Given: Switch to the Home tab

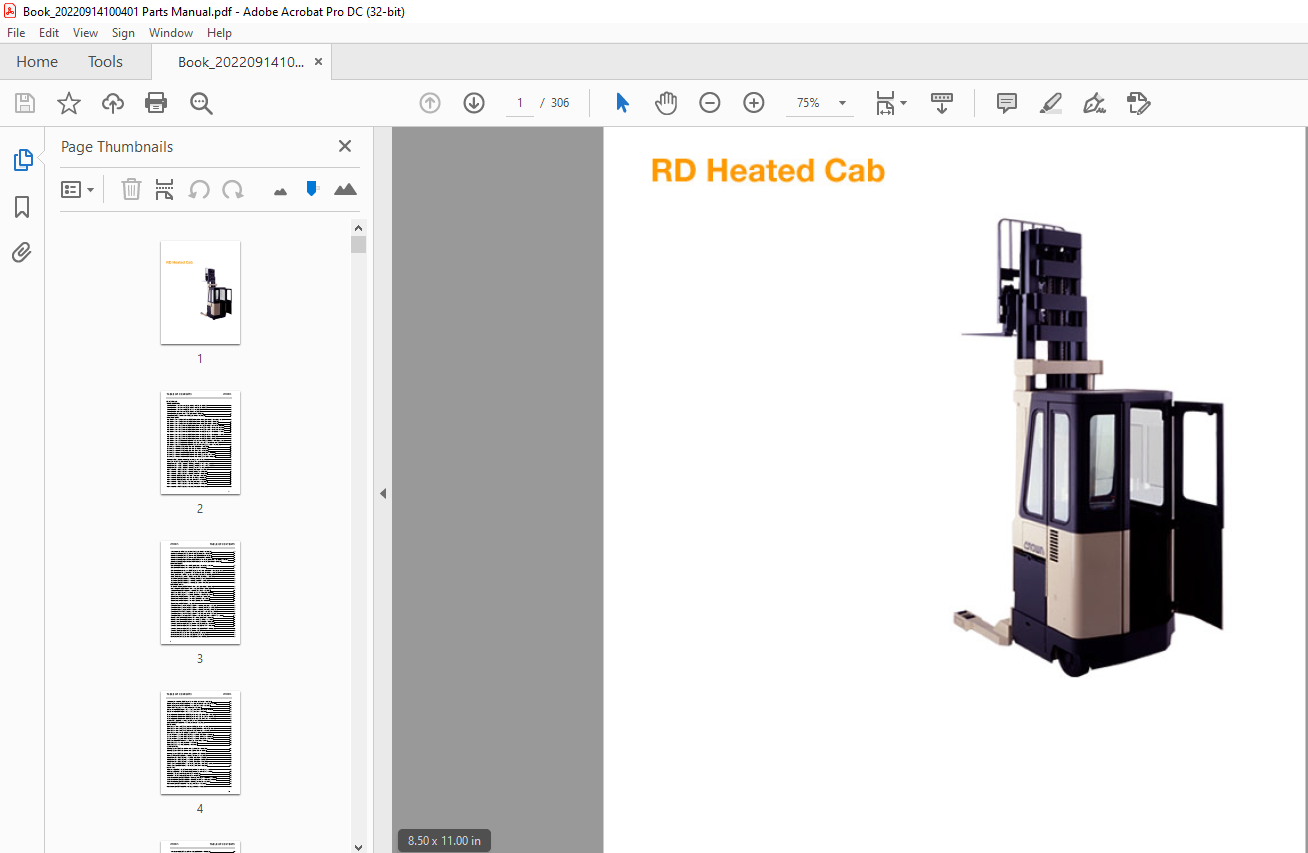Looking at the screenshot, I should (37, 62).
